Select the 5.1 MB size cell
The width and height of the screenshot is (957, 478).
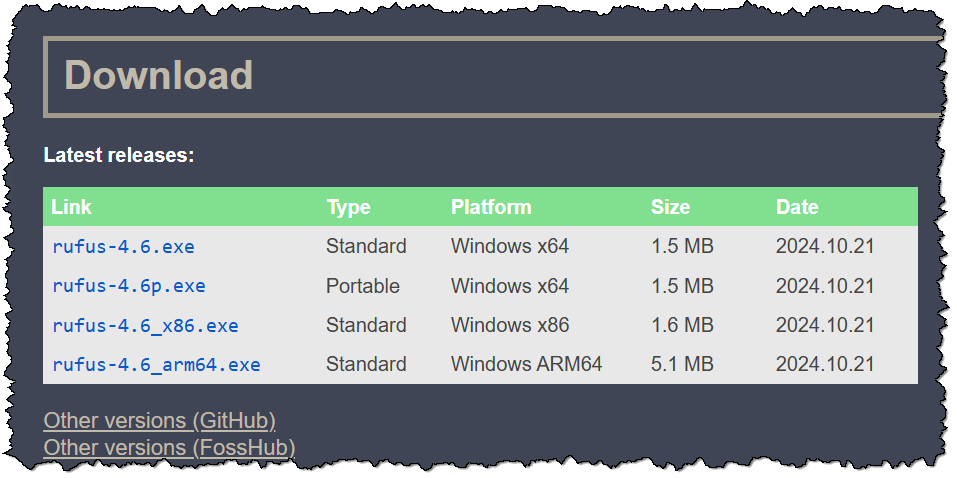pos(682,364)
